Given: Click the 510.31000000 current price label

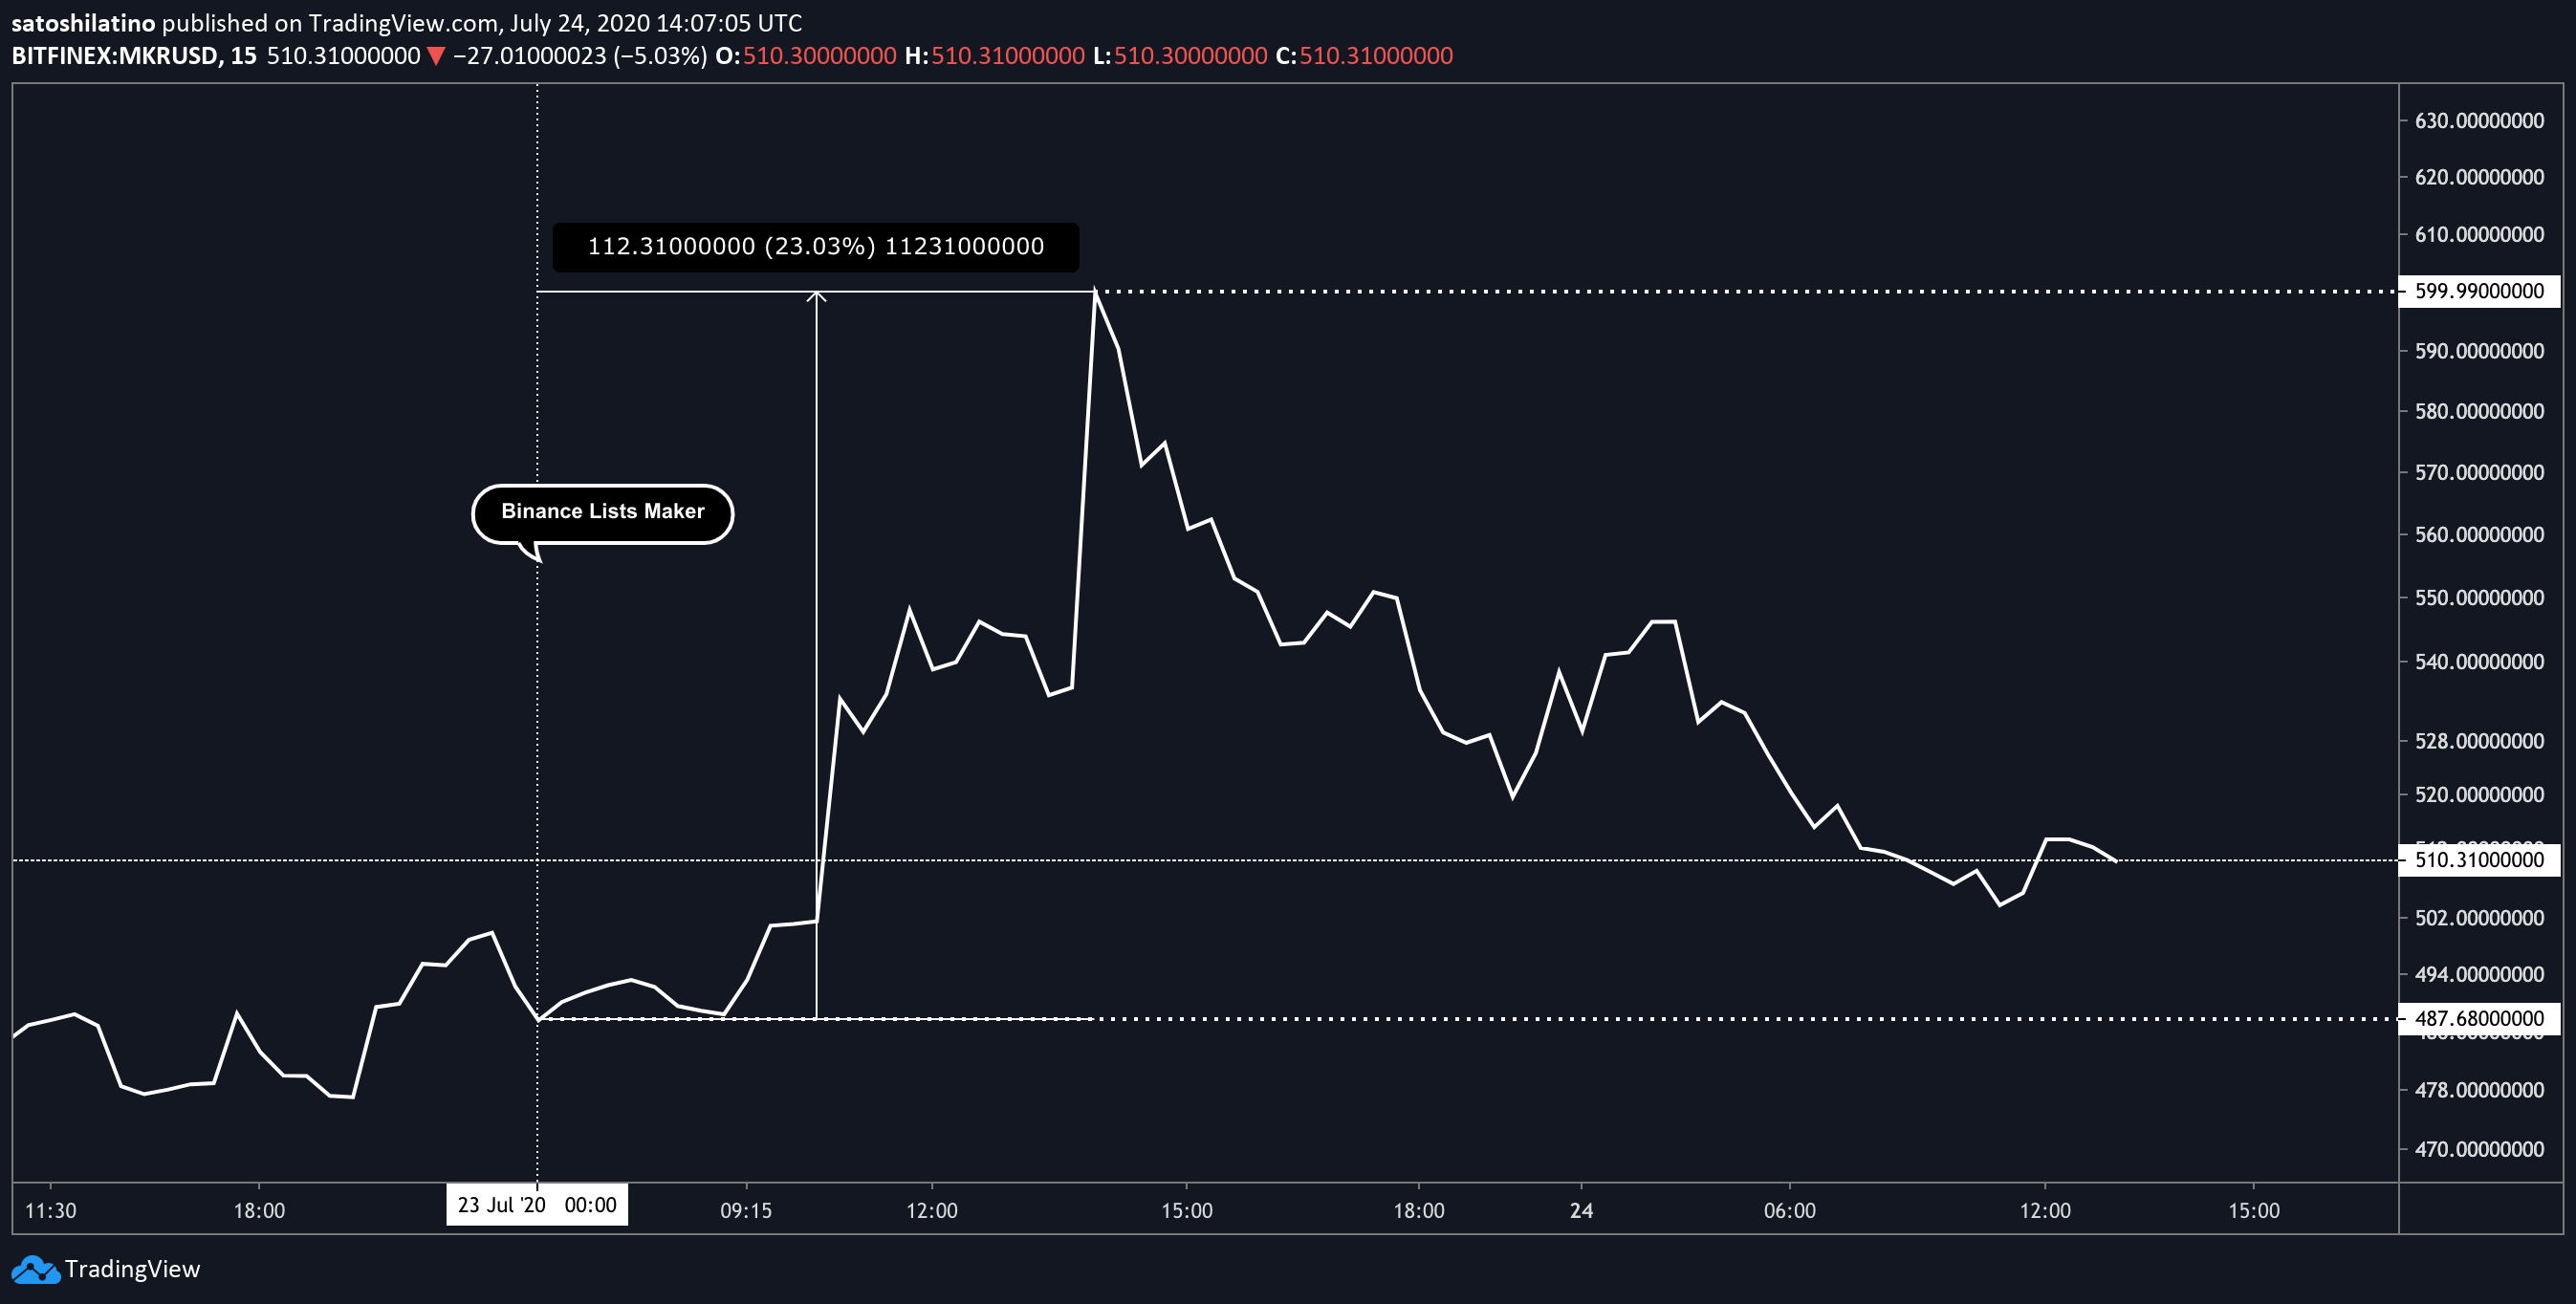Looking at the screenshot, I should tap(2478, 860).
